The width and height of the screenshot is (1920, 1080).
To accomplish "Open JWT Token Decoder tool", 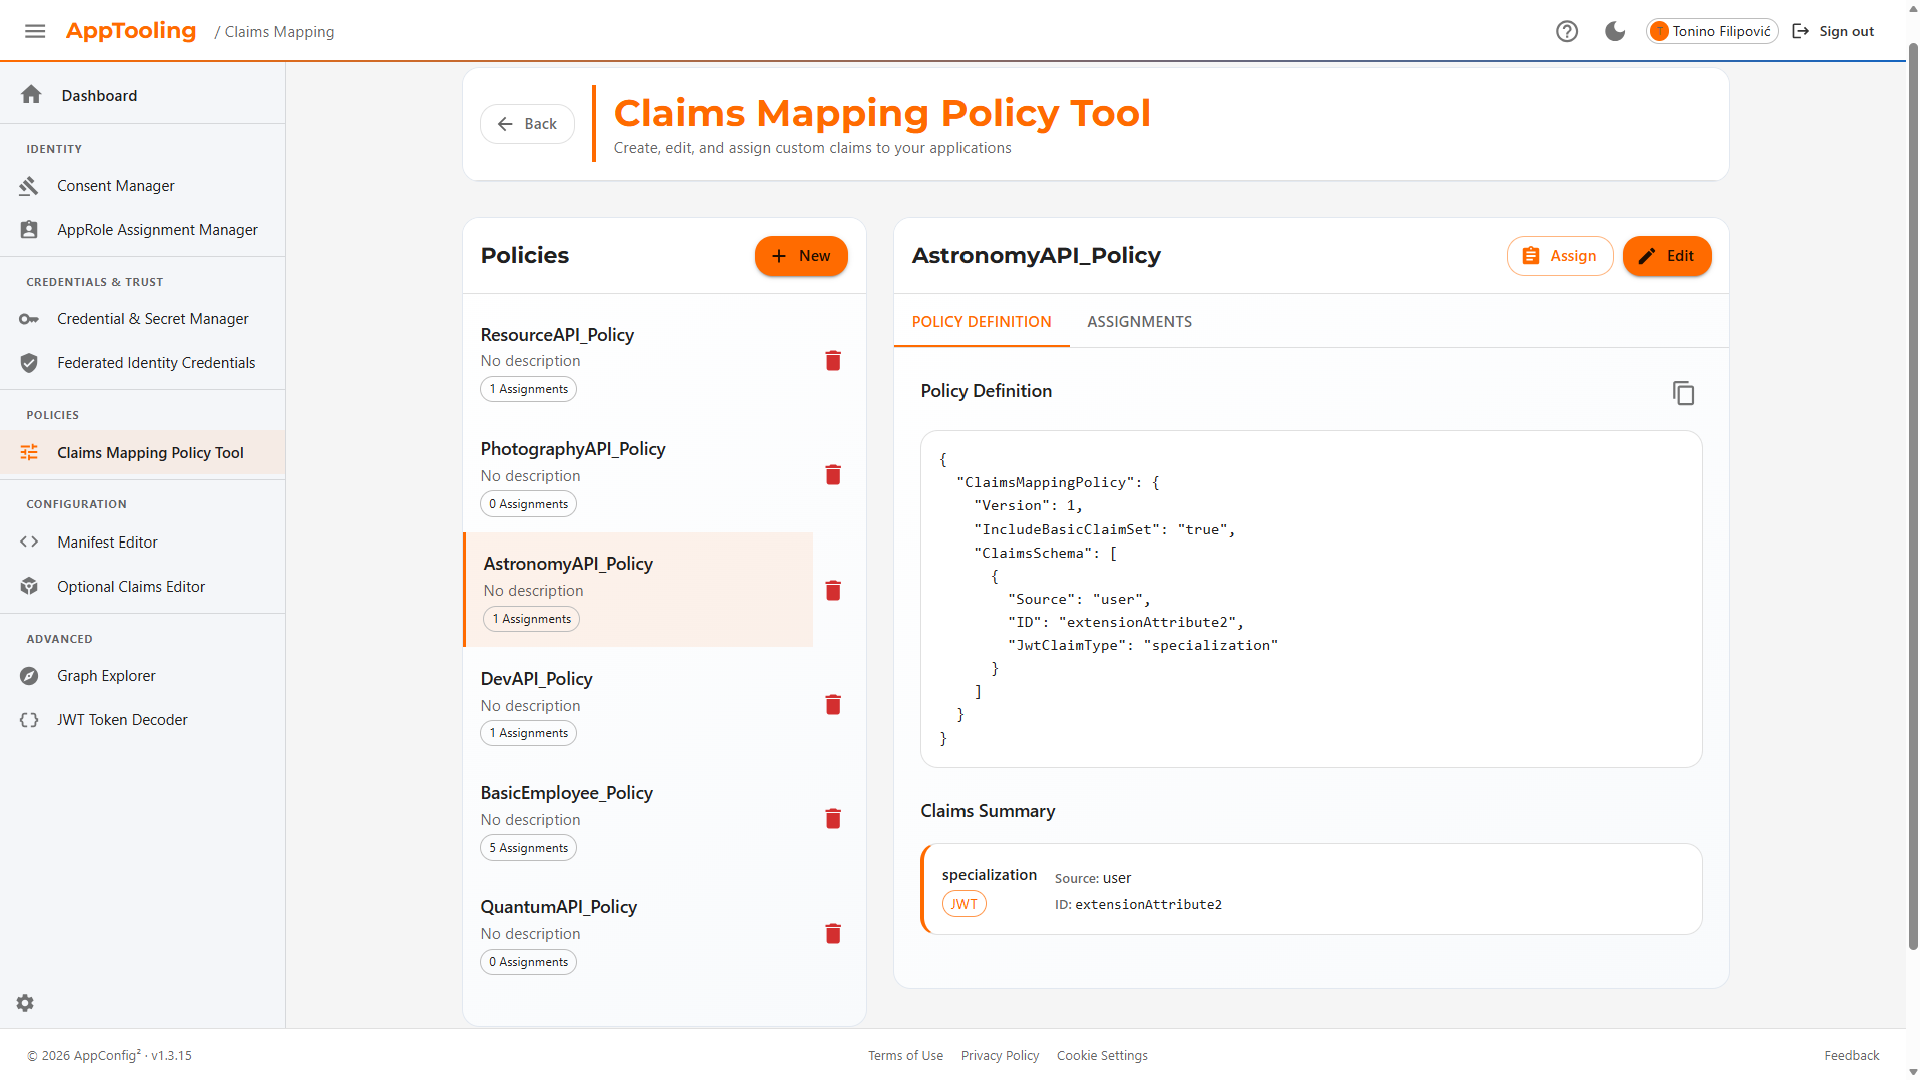I will pyautogui.click(x=122, y=720).
